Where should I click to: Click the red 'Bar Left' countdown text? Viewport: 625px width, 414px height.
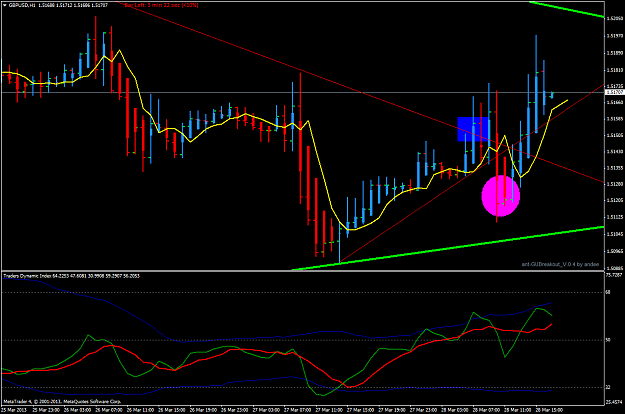click(x=162, y=5)
